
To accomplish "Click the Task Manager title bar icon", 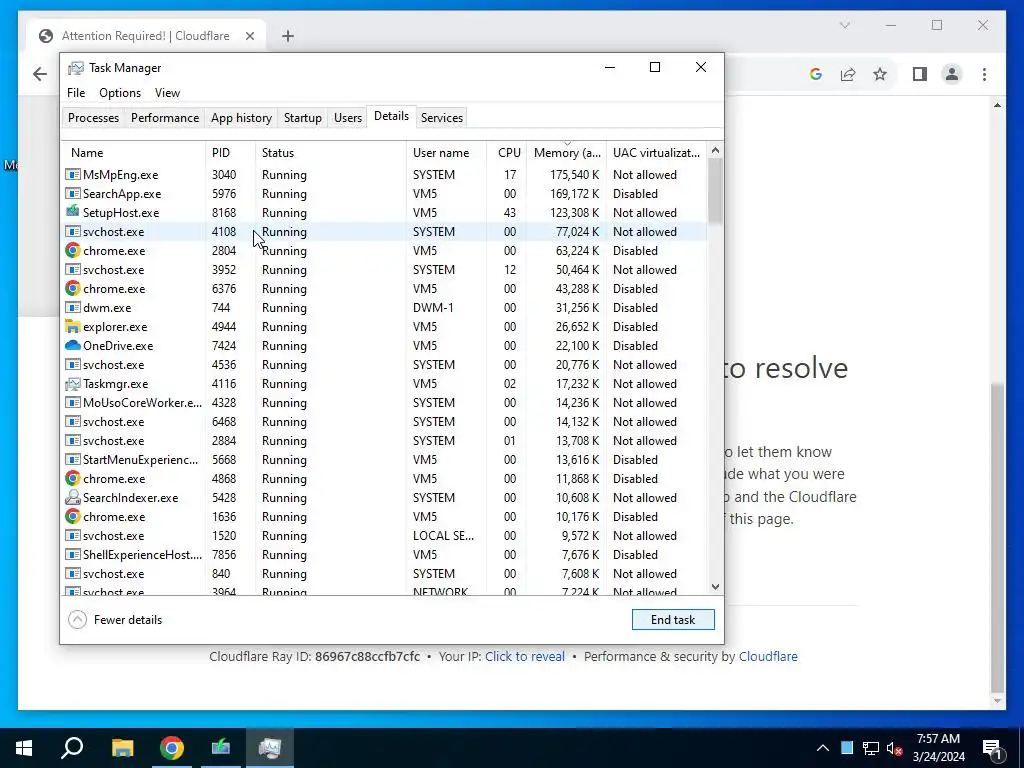I will point(76,68).
